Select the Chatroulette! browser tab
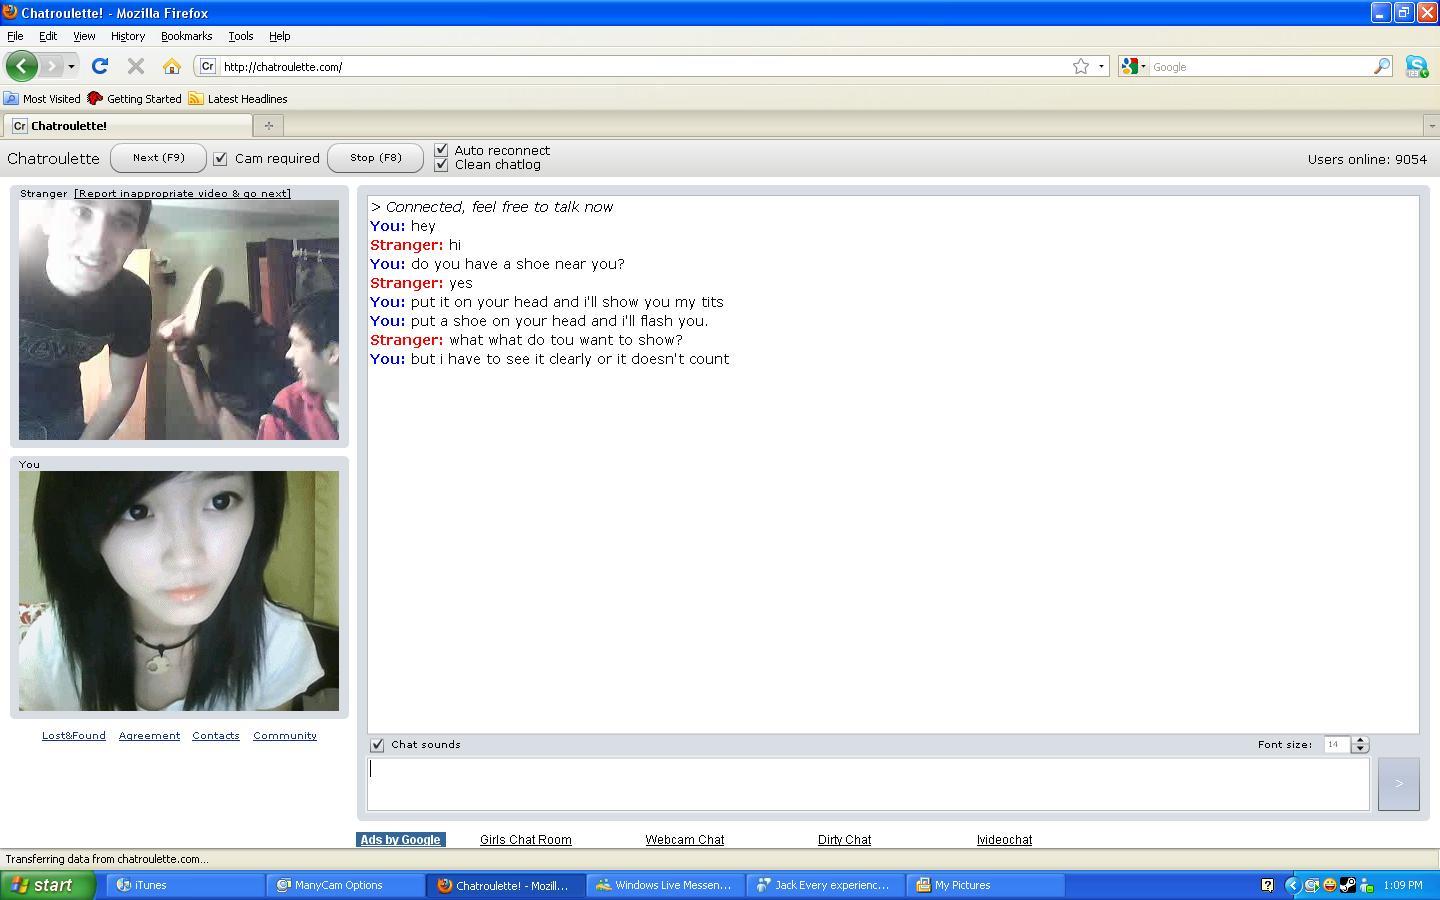The height and width of the screenshot is (900, 1440). [x=128, y=126]
